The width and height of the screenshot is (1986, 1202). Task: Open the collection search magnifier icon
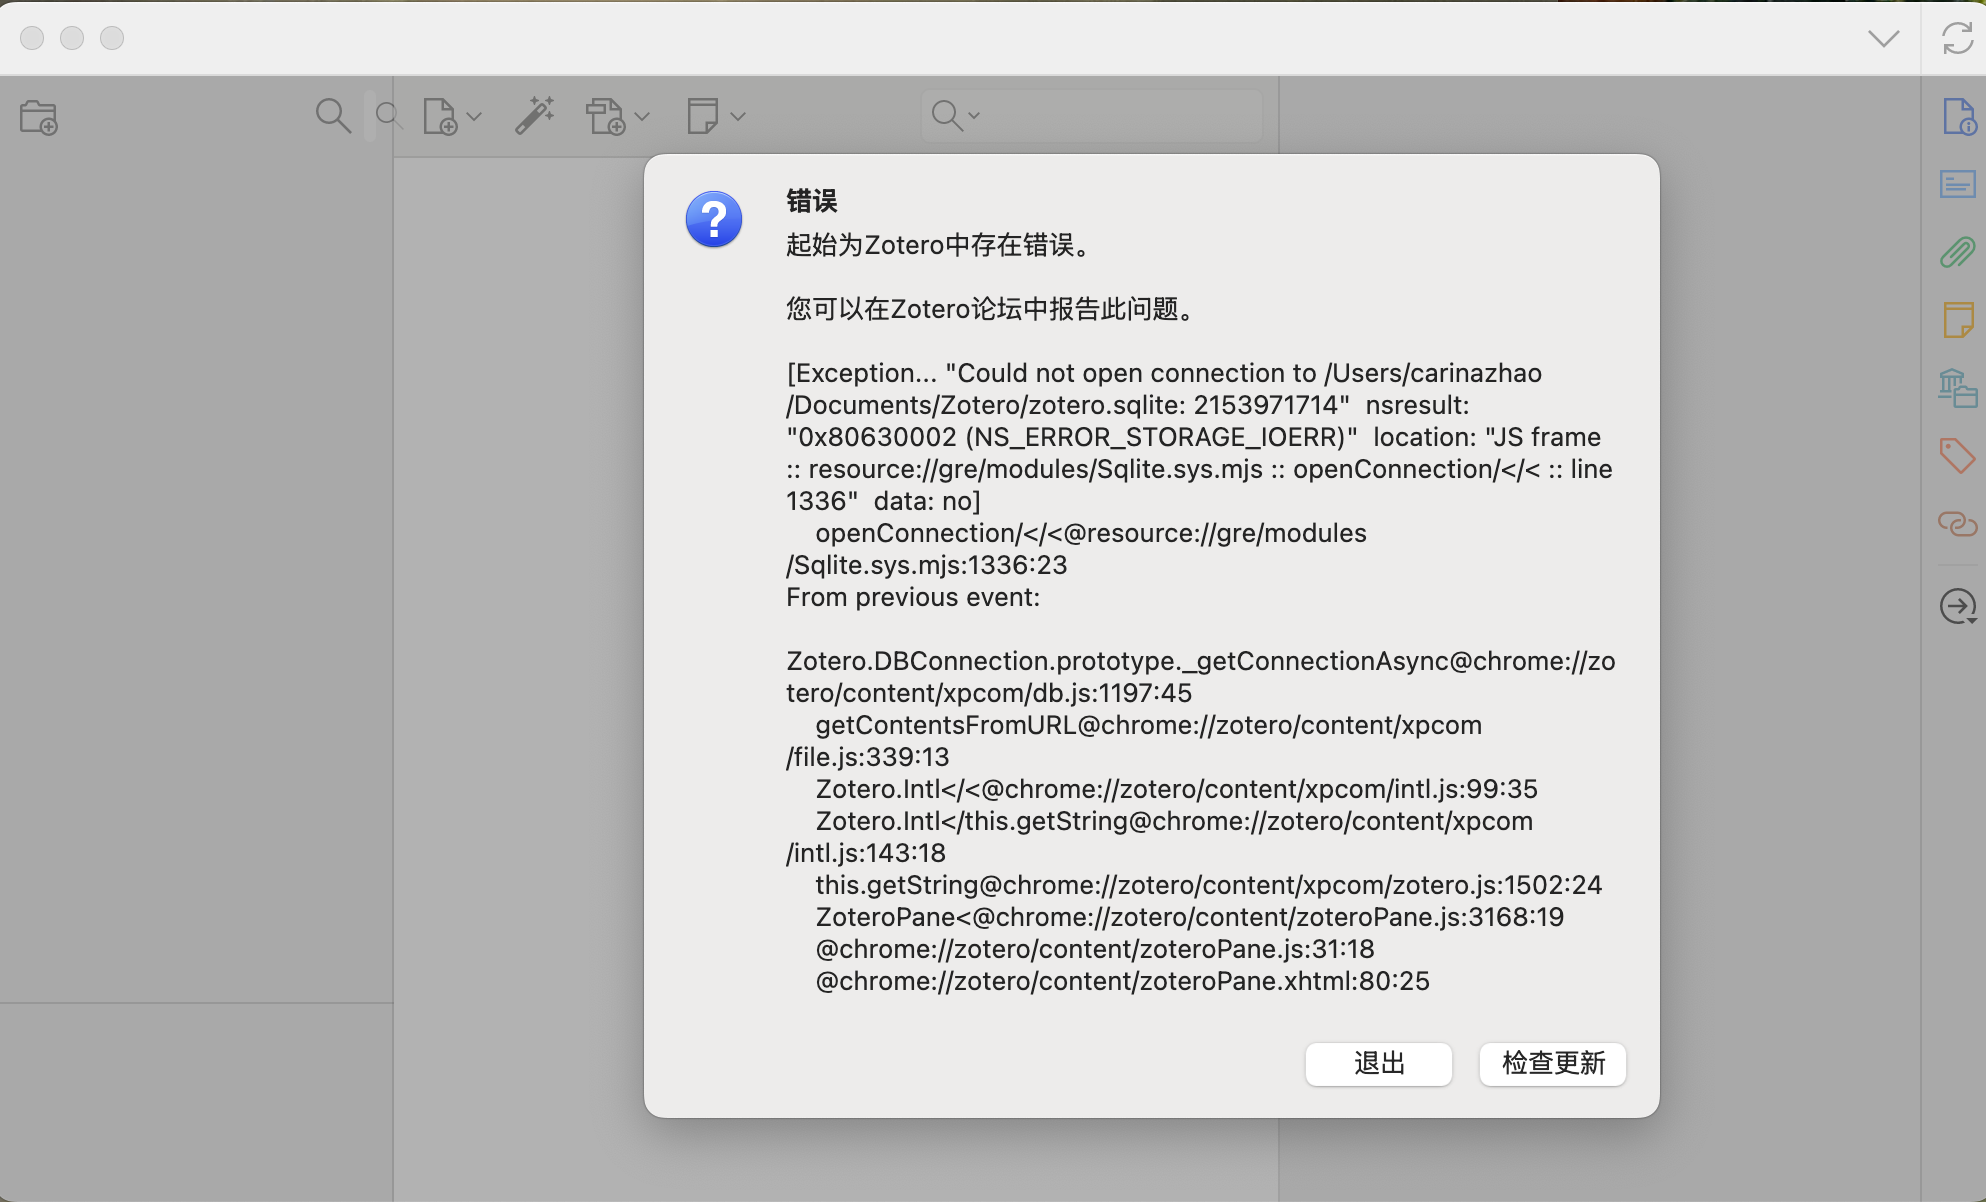pos(333,116)
